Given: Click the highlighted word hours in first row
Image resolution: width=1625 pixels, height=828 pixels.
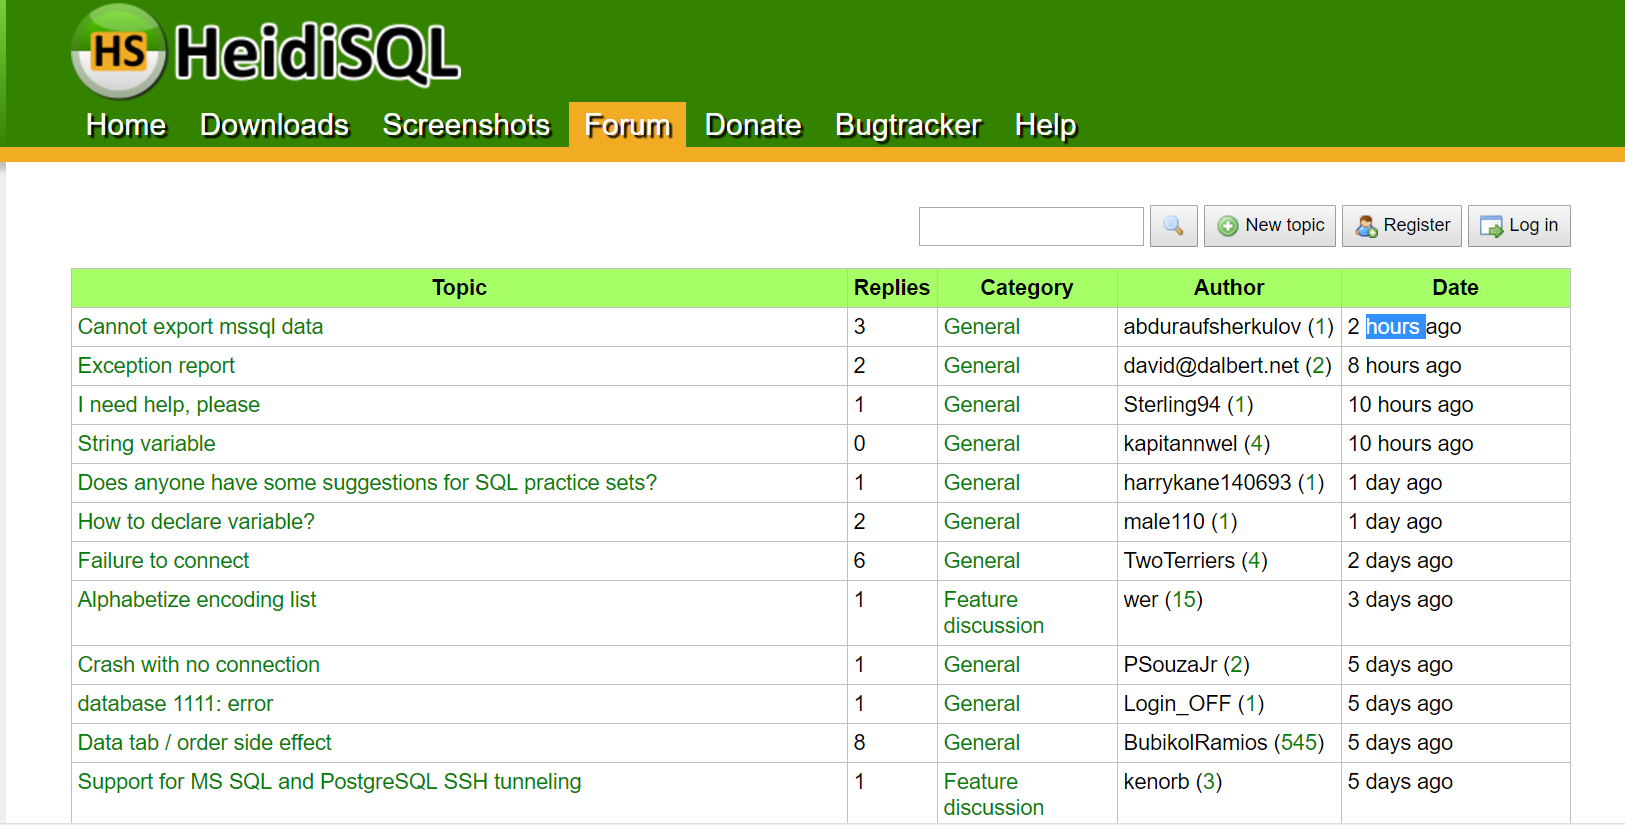Looking at the screenshot, I should [x=1394, y=327].
